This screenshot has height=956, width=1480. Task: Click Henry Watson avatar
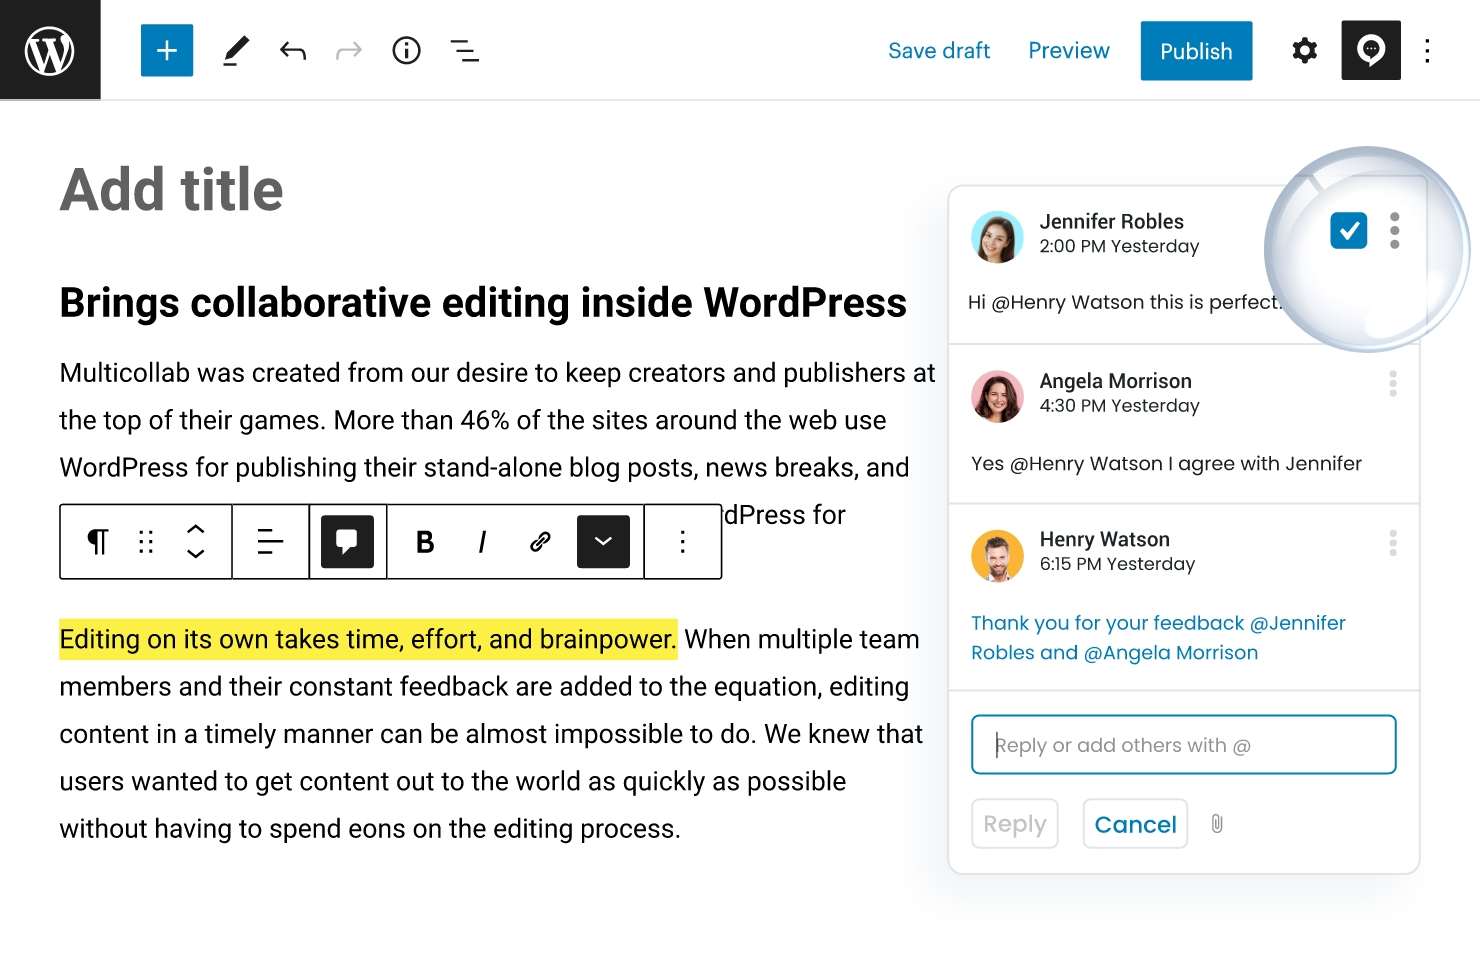pyautogui.click(x=997, y=555)
